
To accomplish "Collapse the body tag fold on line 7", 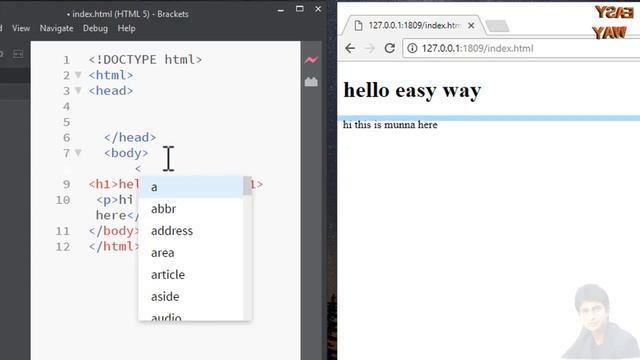I will pyautogui.click(x=78, y=153).
